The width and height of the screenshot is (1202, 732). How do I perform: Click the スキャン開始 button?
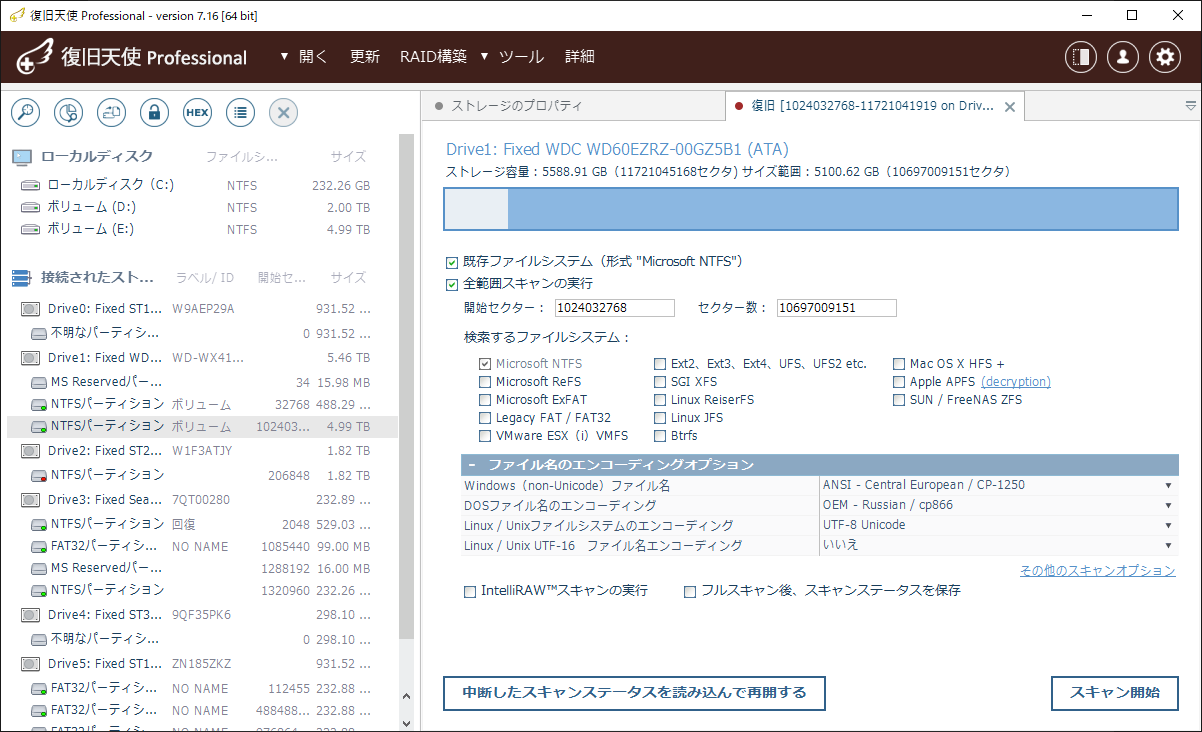click(x=1115, y=693)
